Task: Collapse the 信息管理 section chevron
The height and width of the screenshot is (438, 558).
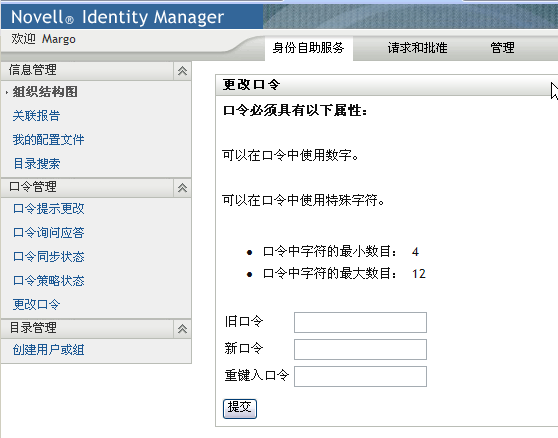Action: (x=182, y=71)
